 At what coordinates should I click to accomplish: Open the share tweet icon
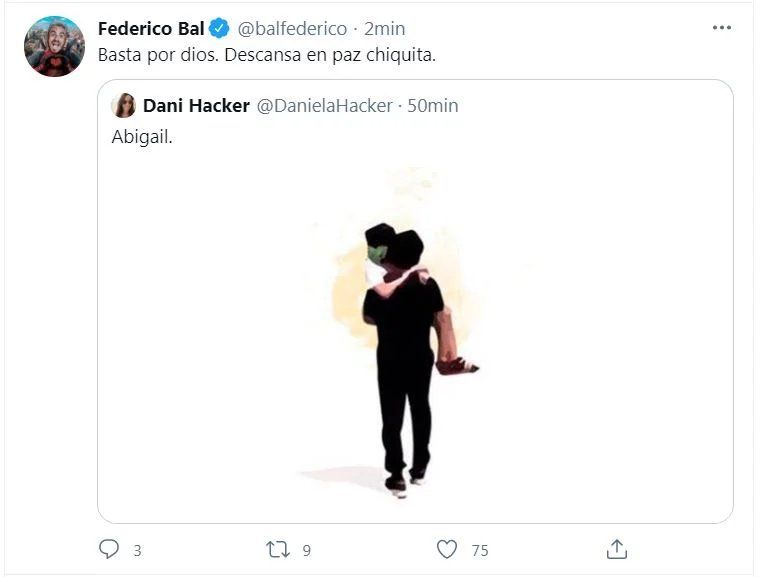617,549
